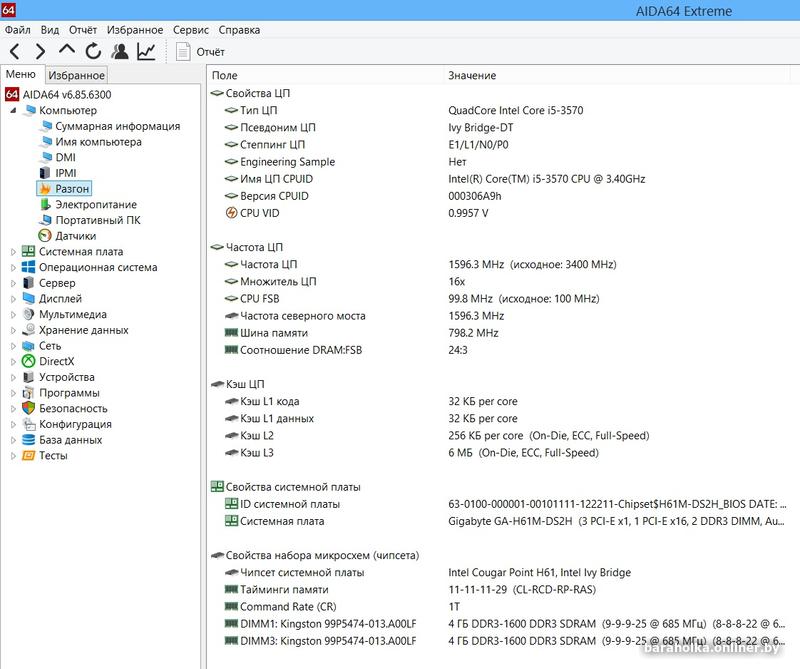The width and height of the screenshot is (800, 669).
Task: Open the Вид menu
Action: 50,30
